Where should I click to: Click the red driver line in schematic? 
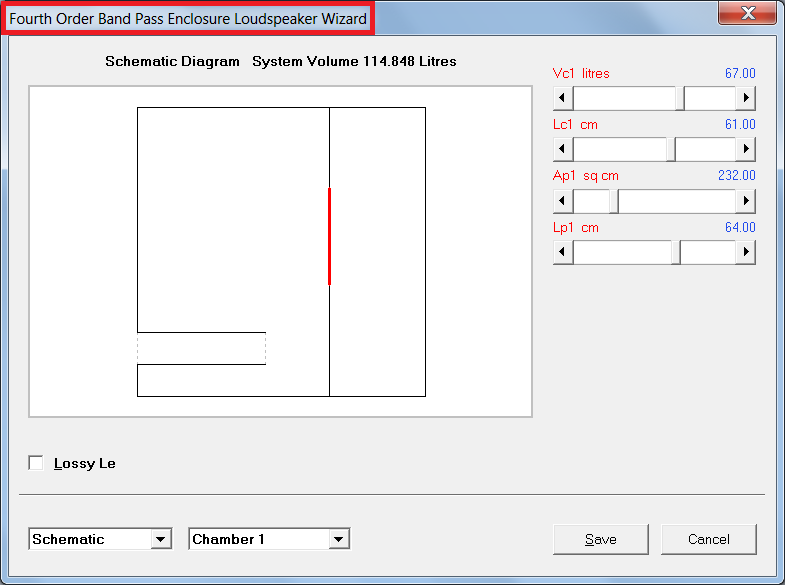pyautogui.click(x=329, y=236)
